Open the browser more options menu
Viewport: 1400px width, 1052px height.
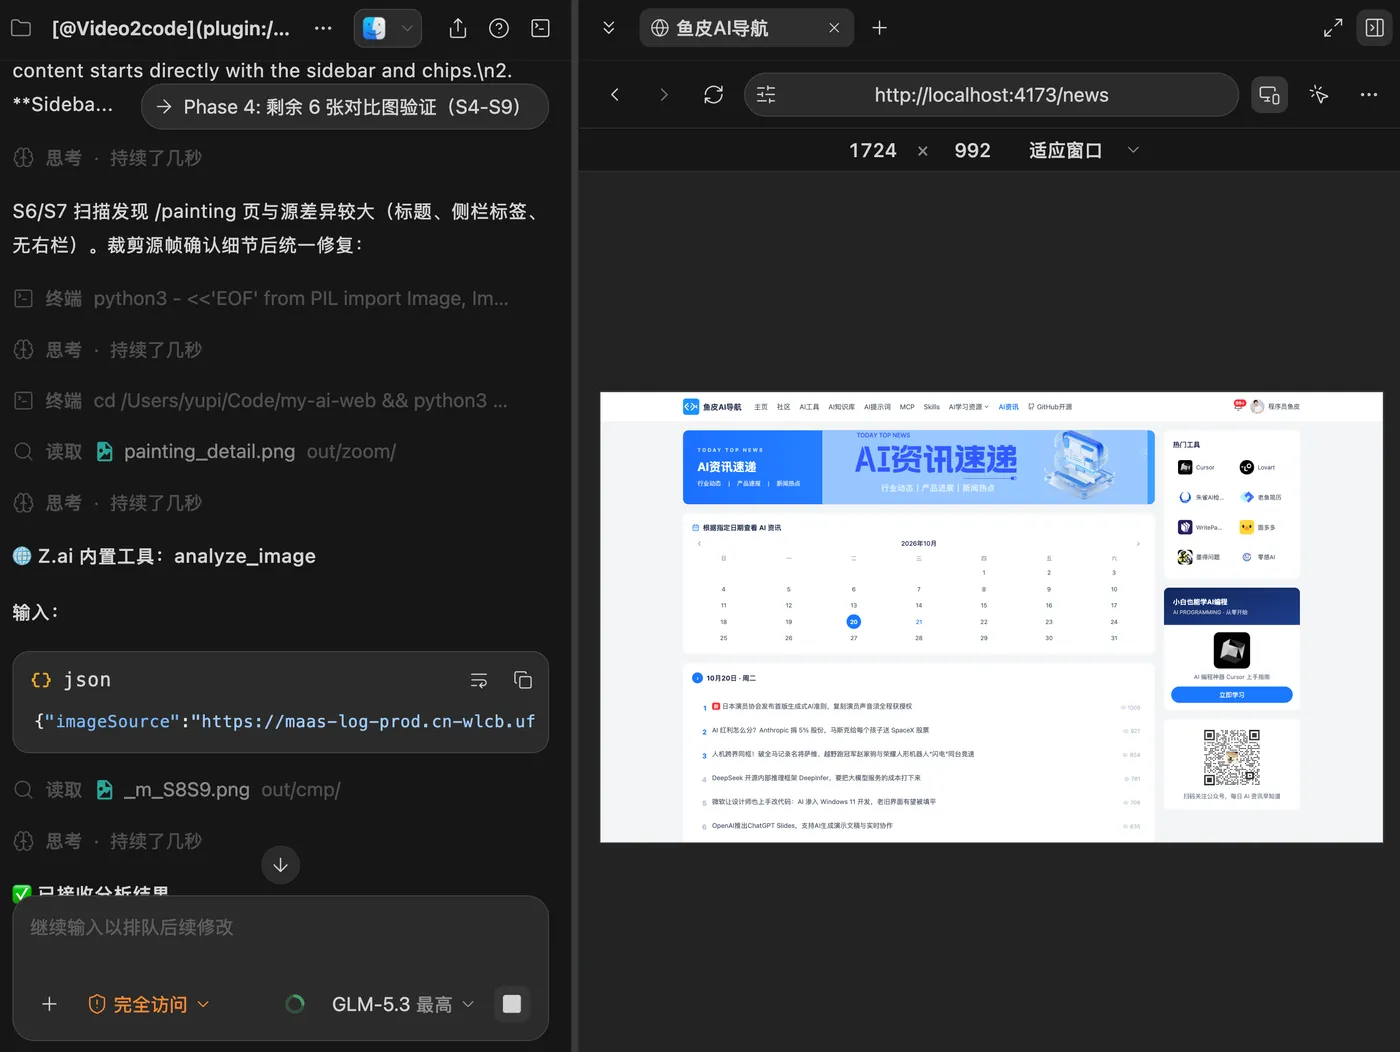(x=1369, y=95)
